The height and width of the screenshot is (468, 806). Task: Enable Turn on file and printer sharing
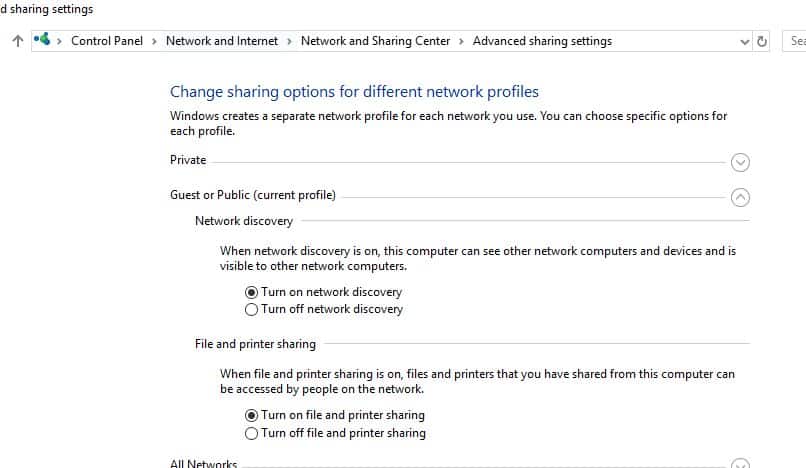252,415
